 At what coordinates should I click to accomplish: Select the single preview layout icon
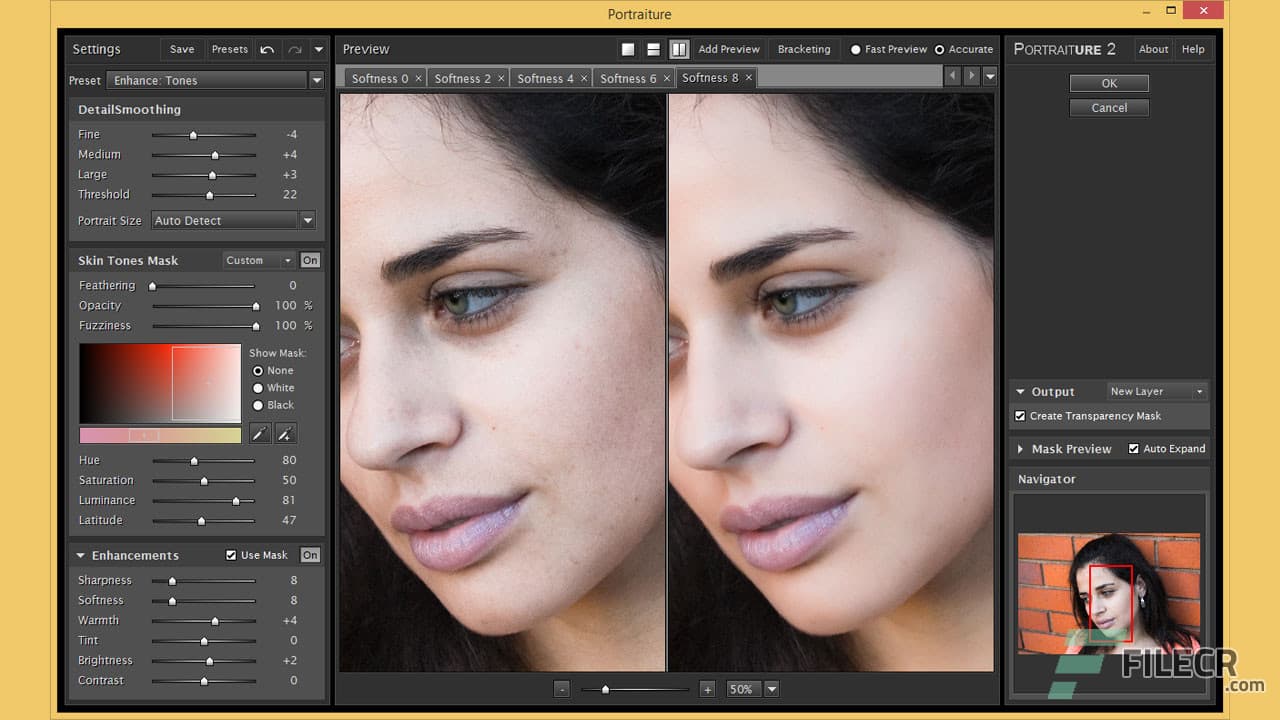click(x=627, y=49)
